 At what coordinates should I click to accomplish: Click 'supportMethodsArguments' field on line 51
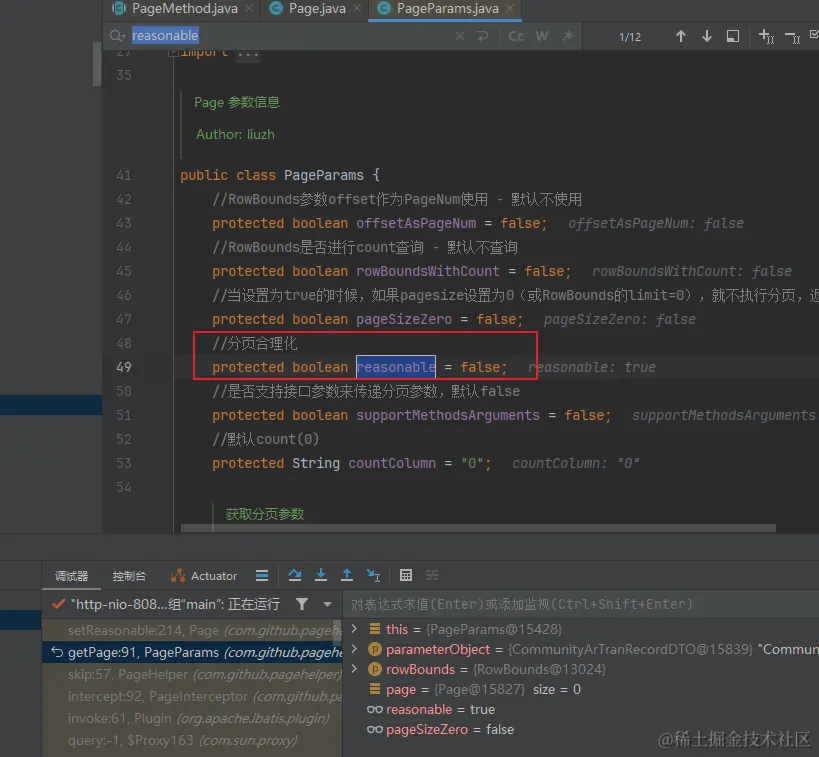(x=448, y=415)
